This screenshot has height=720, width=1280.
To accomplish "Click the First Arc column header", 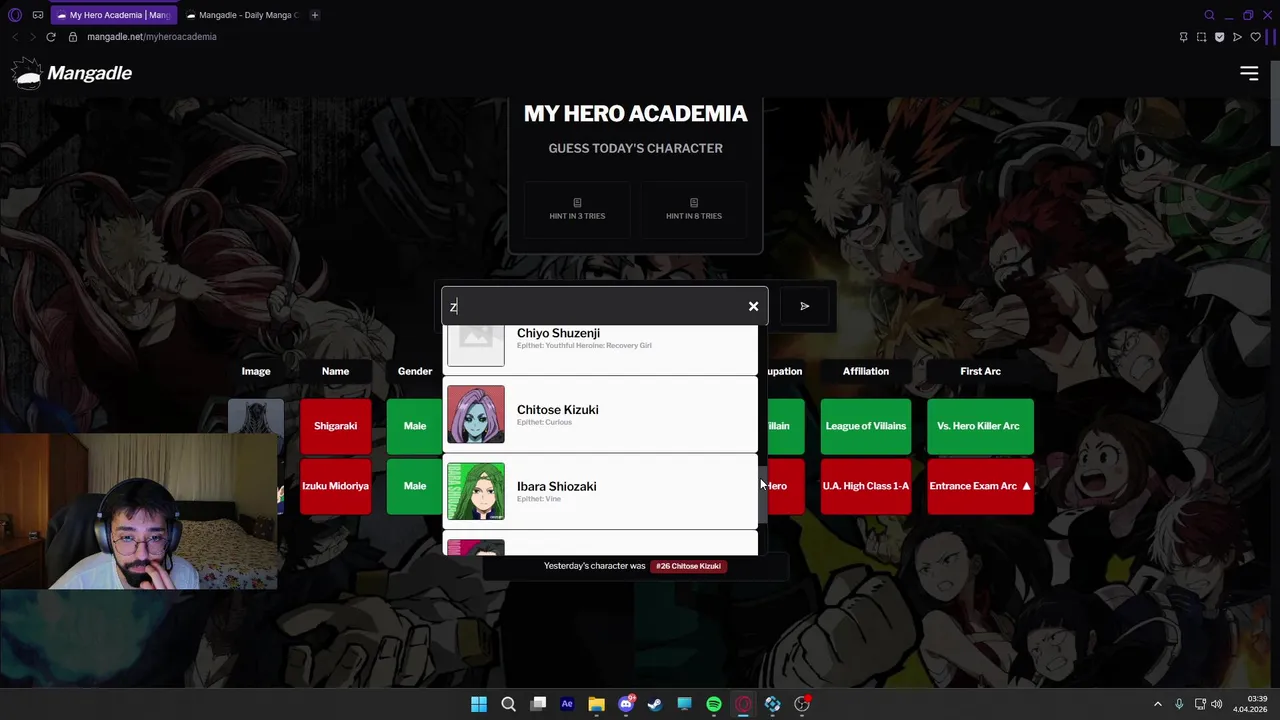I will pyautogui.click(x=980, y=371).
